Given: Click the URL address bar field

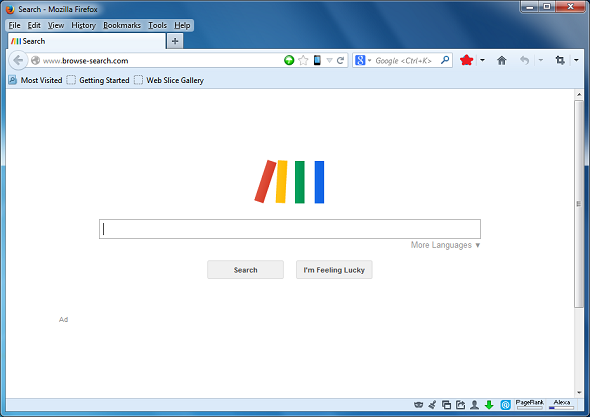Looking at the screenshot, I should [x=162, y=60].
